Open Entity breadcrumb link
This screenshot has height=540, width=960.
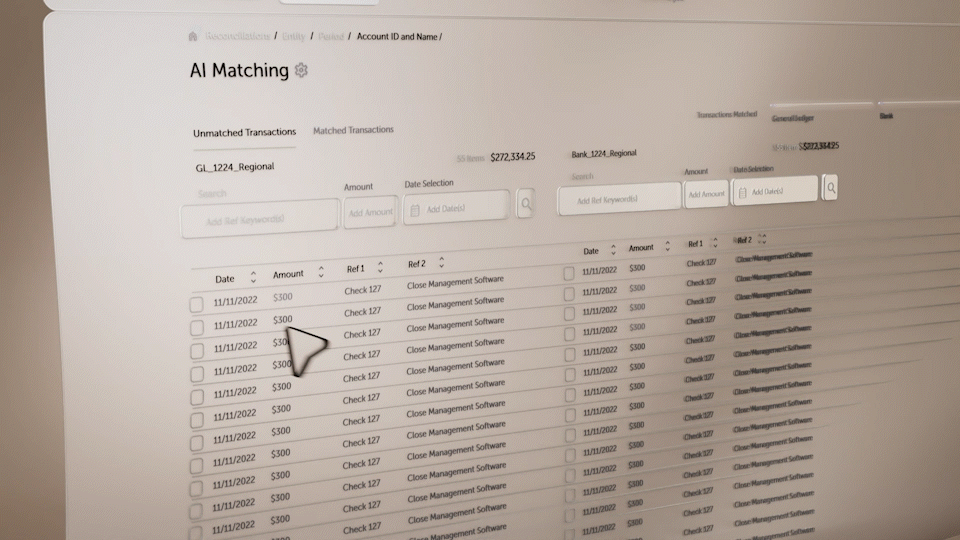[x=293, y=36]
